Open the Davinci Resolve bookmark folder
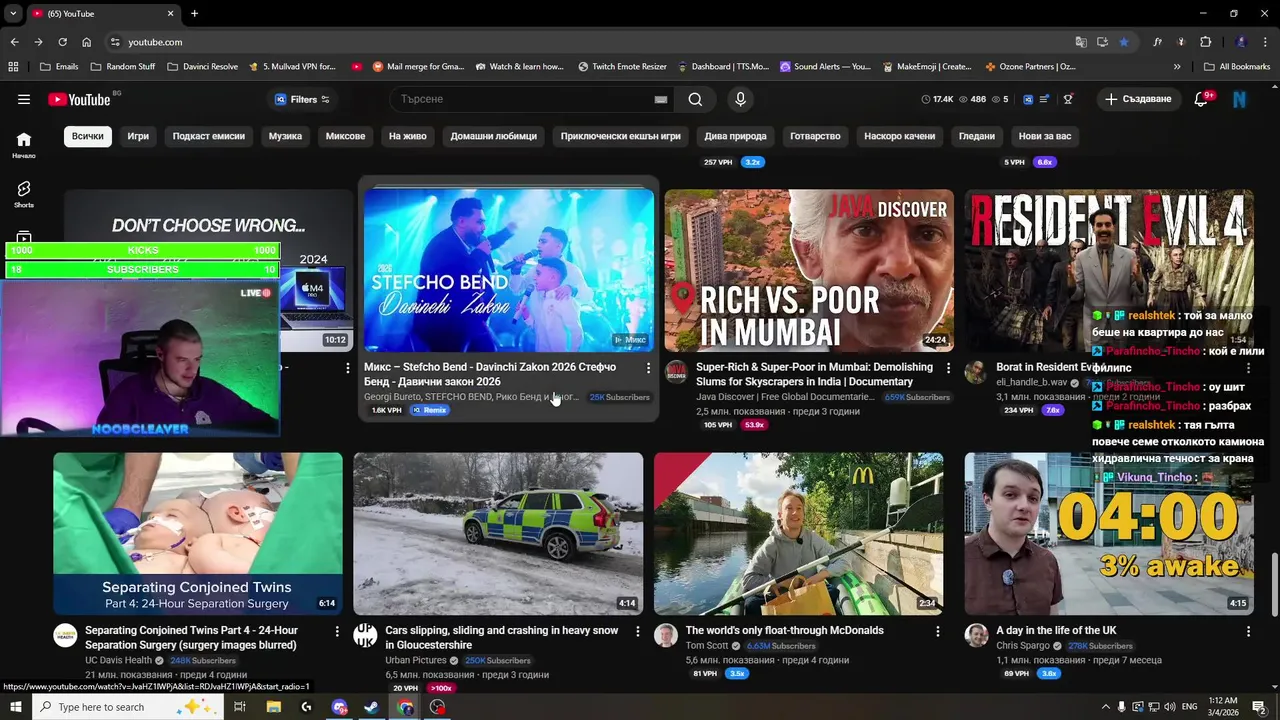Image resolution: width=1280 pixels, height=720 pixels. [202, 67]
